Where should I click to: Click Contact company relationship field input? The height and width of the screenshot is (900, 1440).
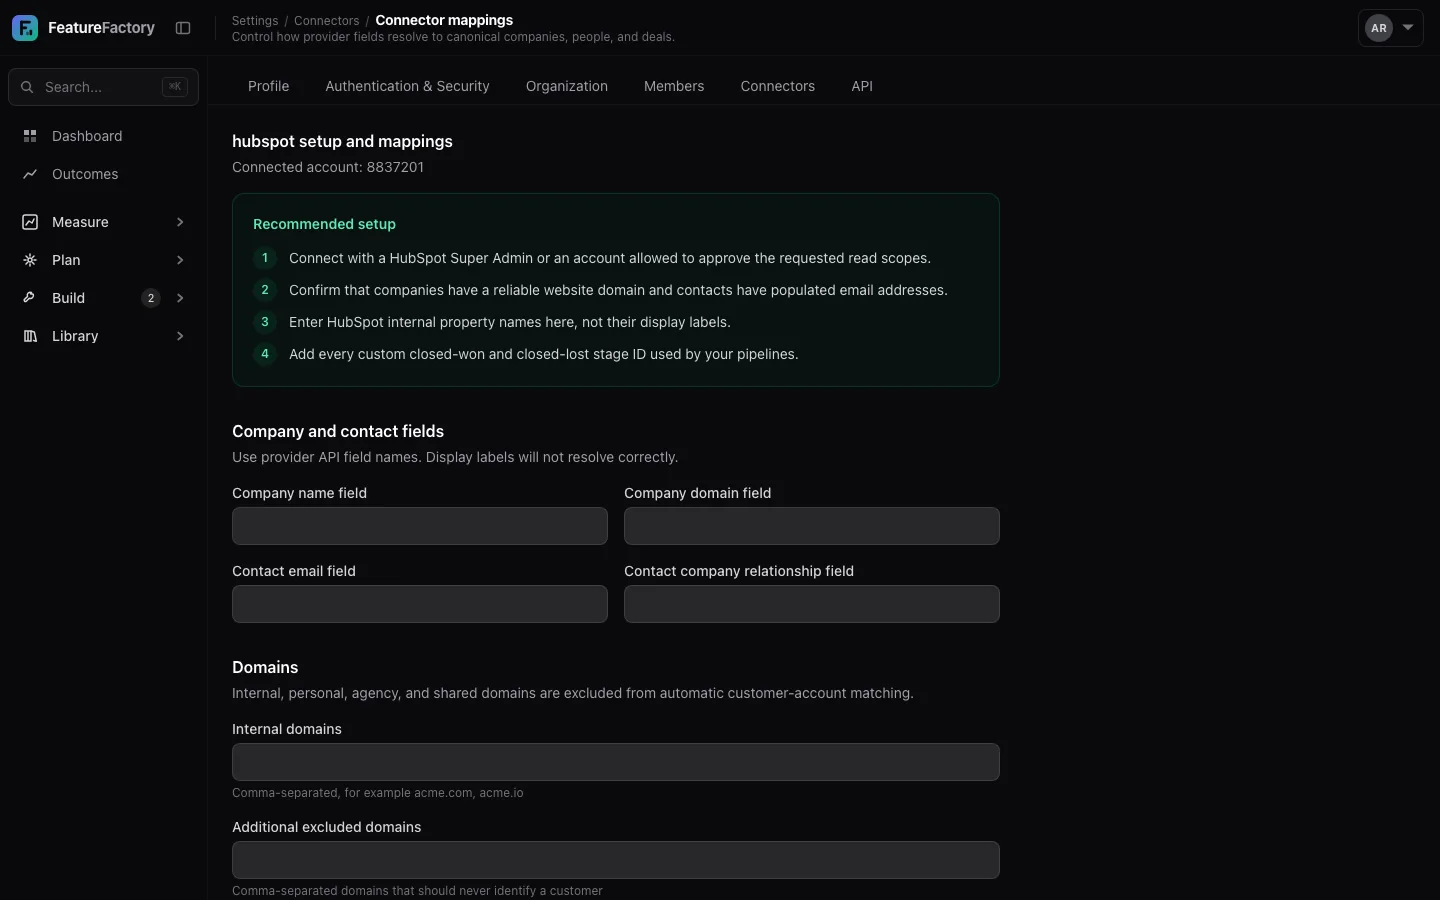coord(812,604)
